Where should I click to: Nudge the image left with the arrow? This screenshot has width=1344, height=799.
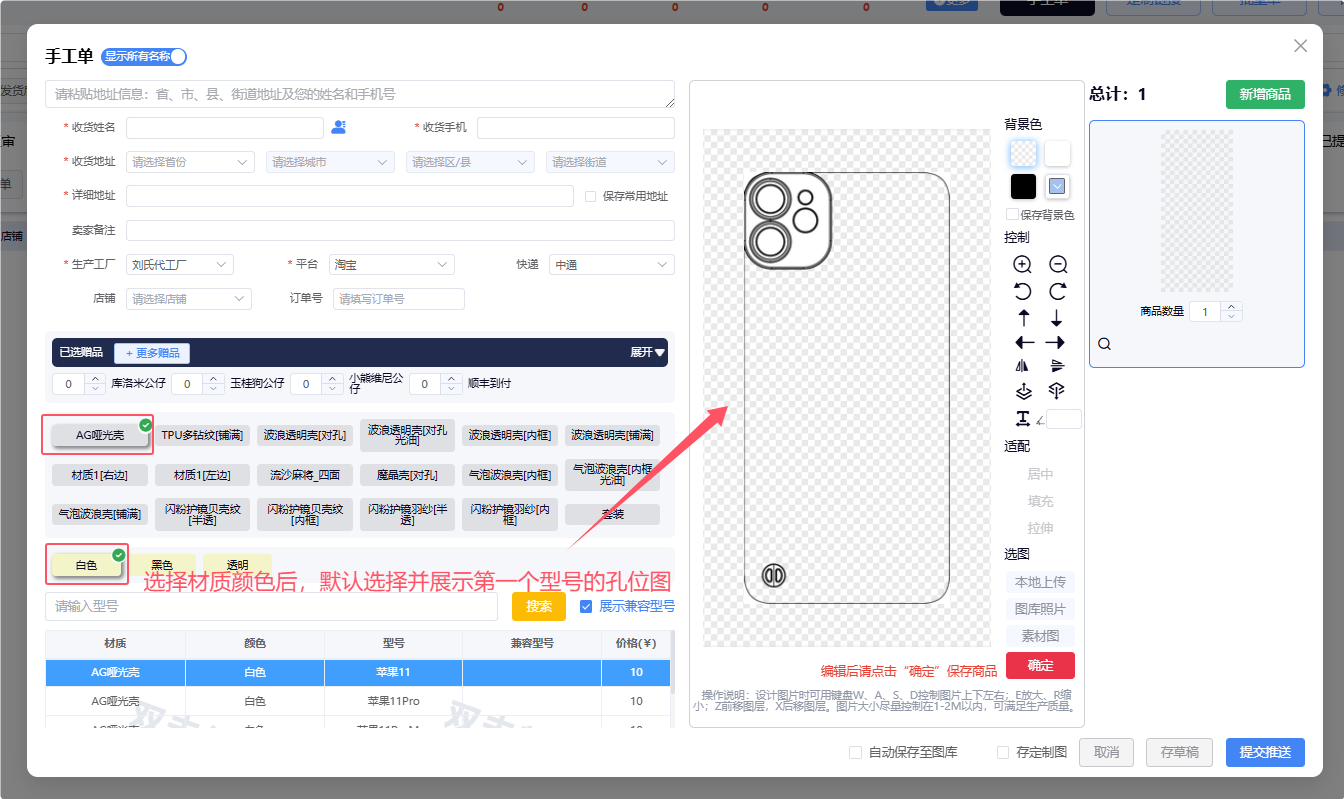[x=1024, y=343]
